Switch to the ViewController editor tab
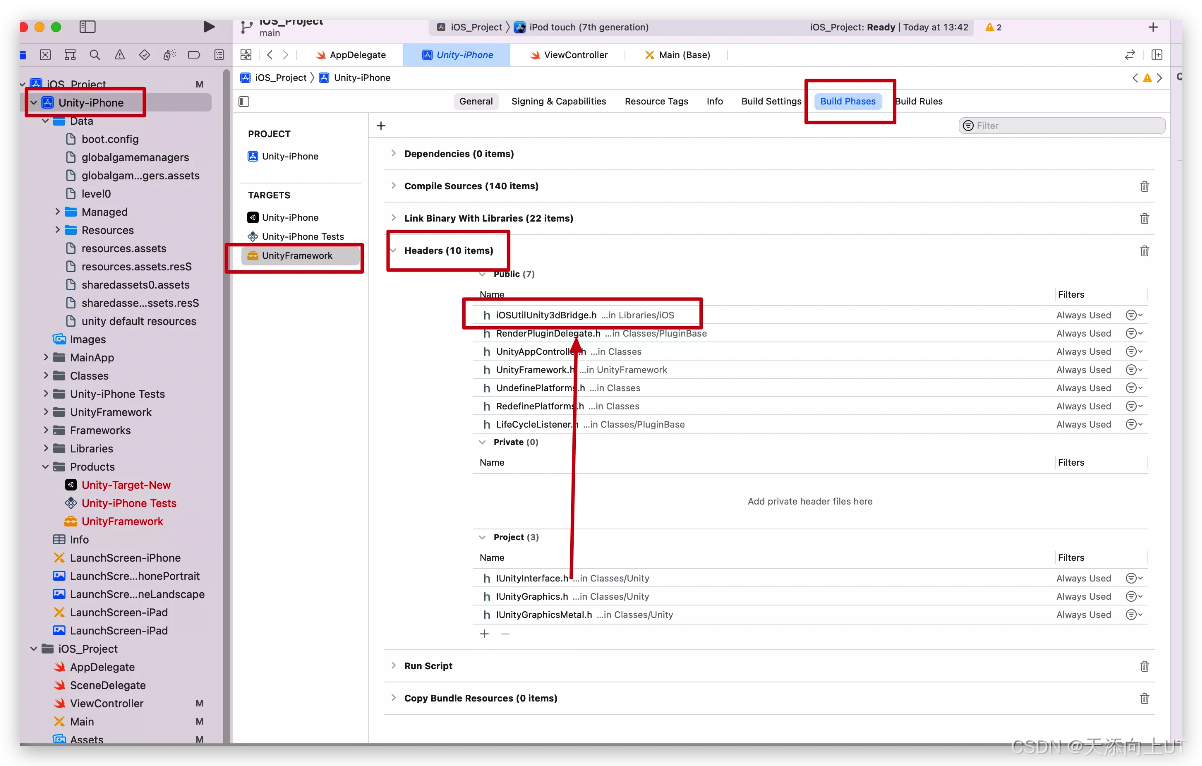 click(568, 55)
